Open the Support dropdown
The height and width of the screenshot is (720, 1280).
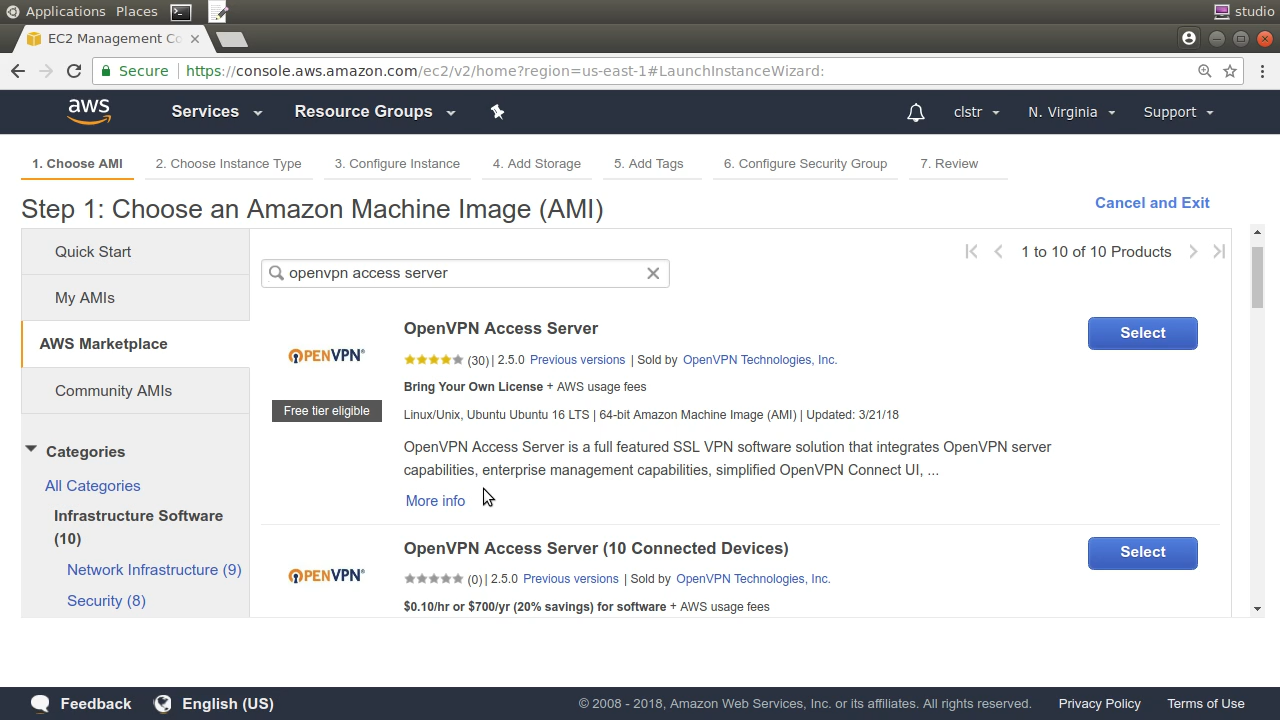[1178, 112]
